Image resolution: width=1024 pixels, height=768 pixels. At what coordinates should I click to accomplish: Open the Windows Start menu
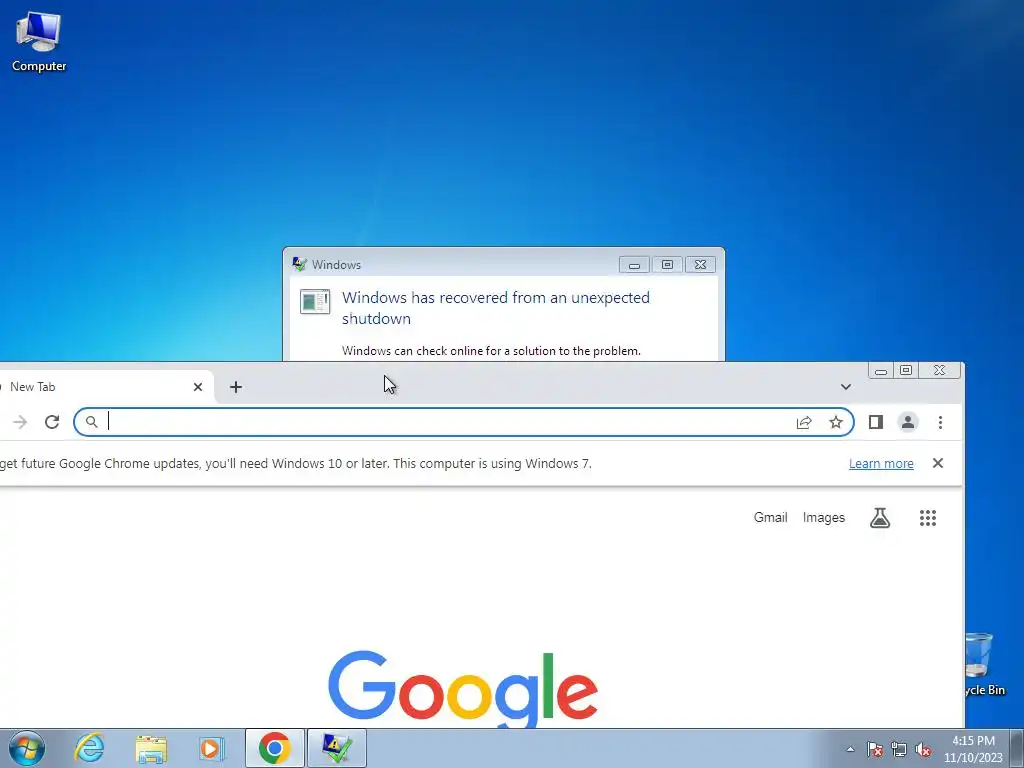(26, 748)
